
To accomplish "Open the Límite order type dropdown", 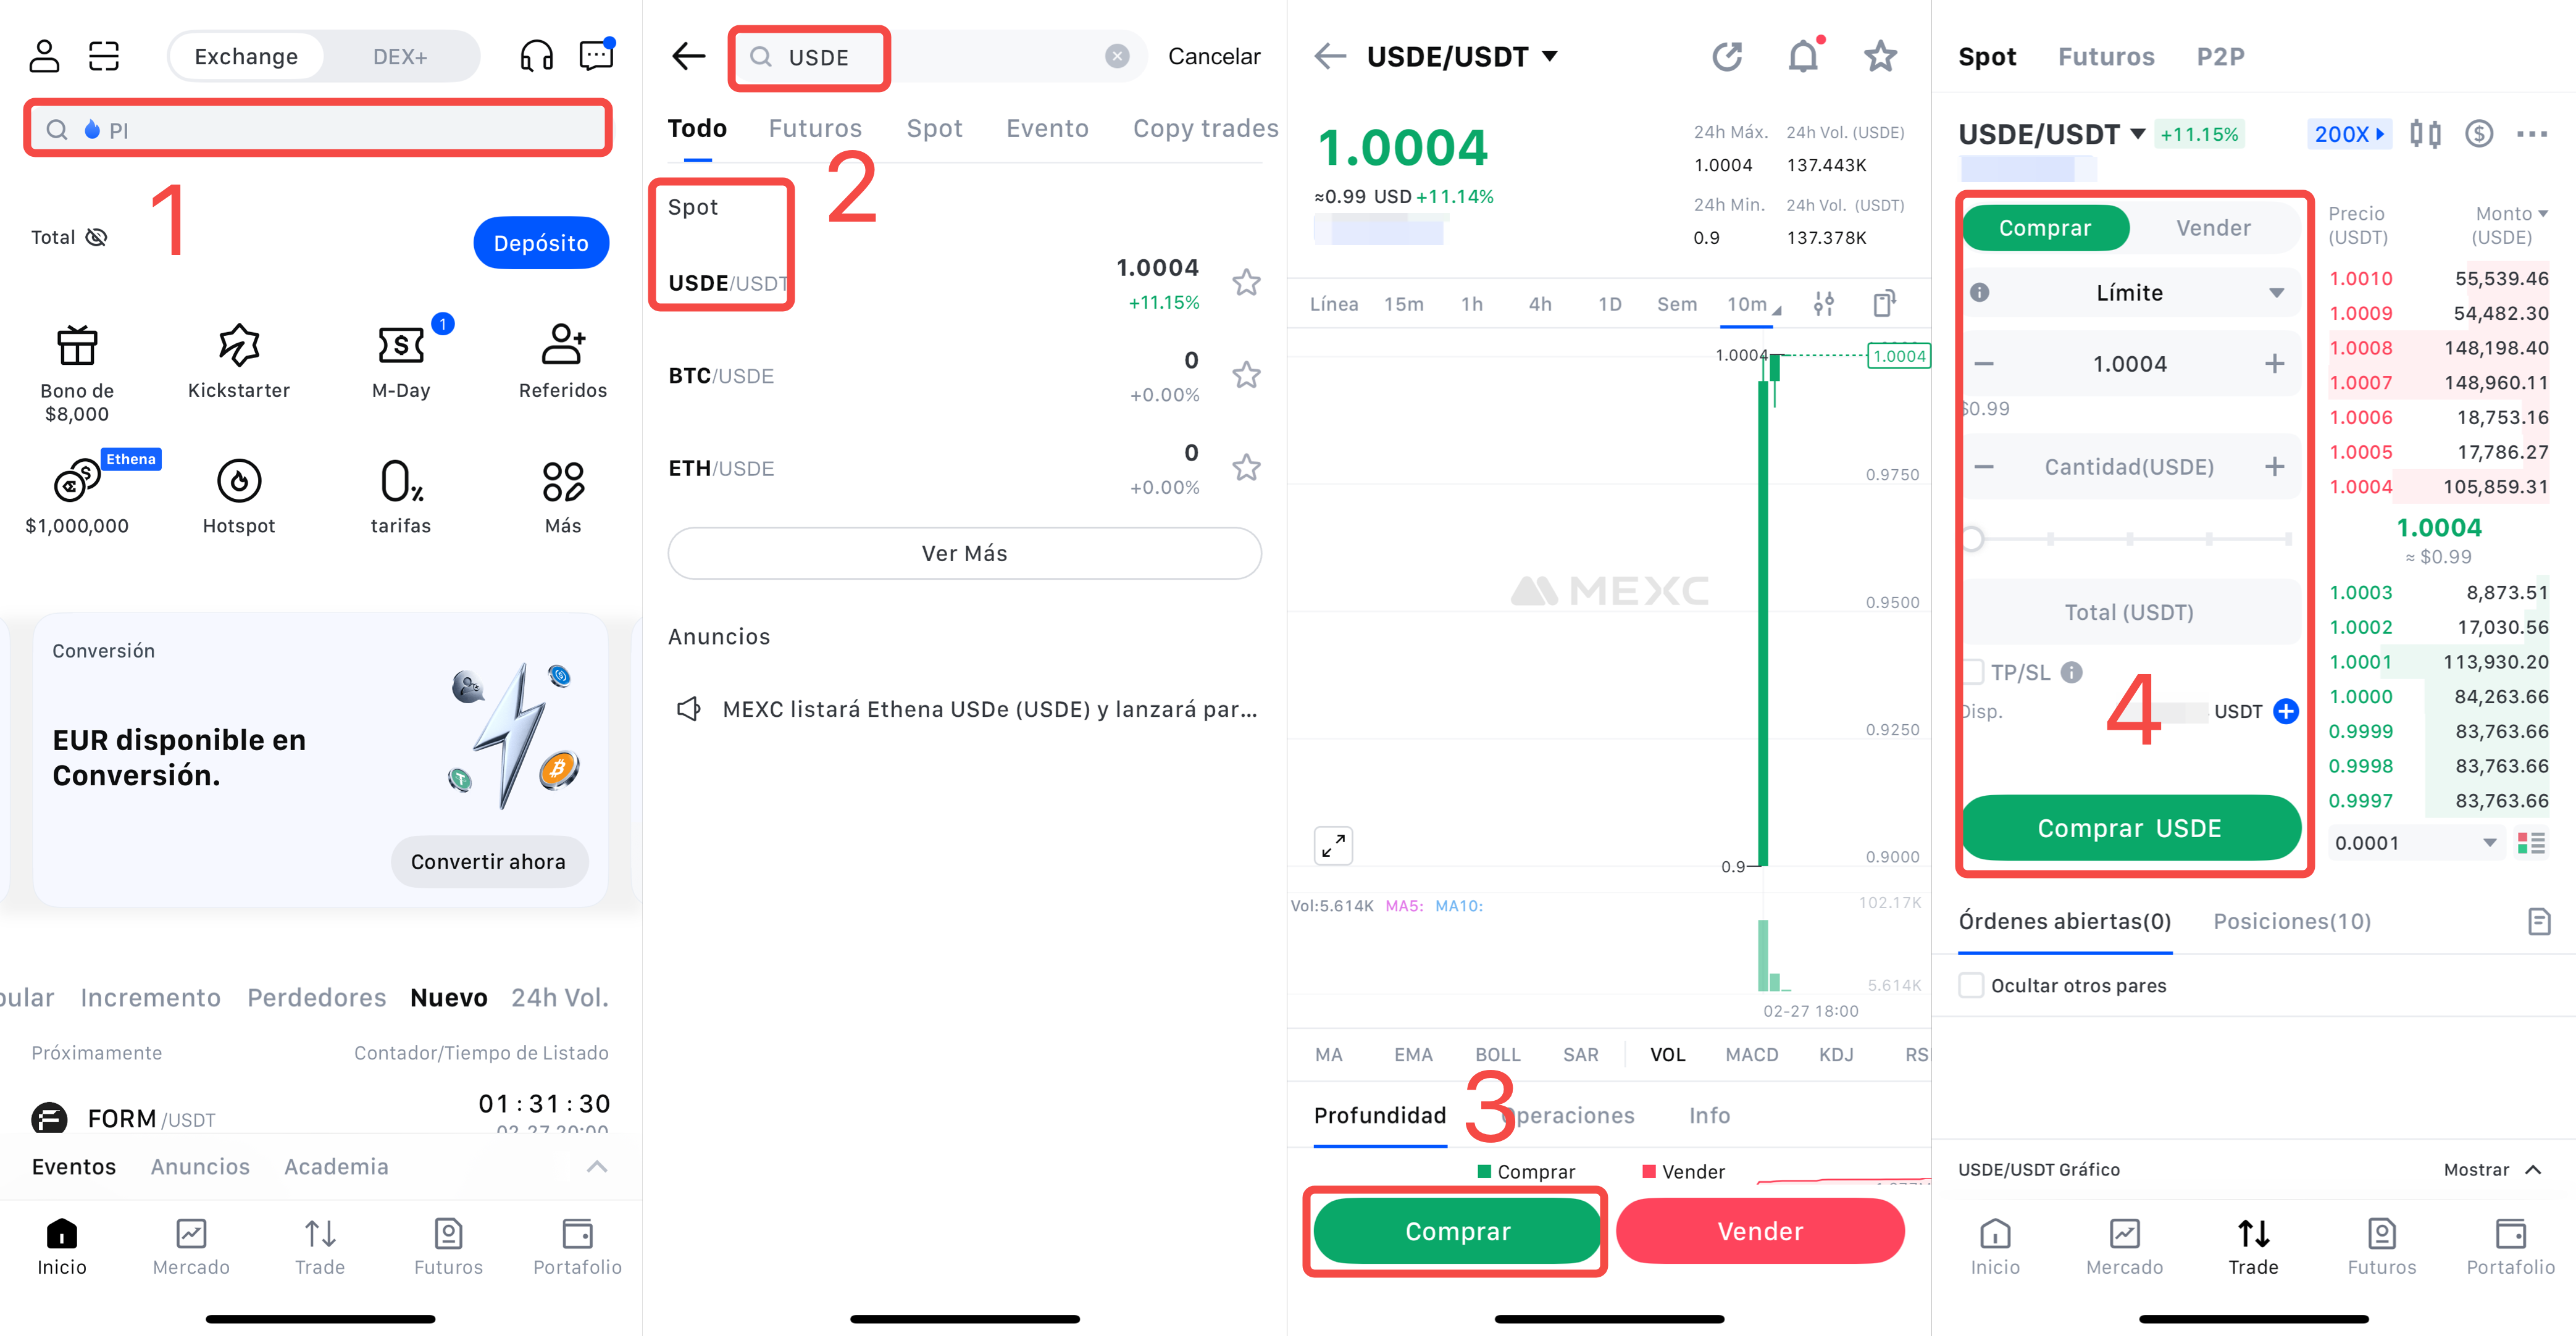I will 2130,293.
